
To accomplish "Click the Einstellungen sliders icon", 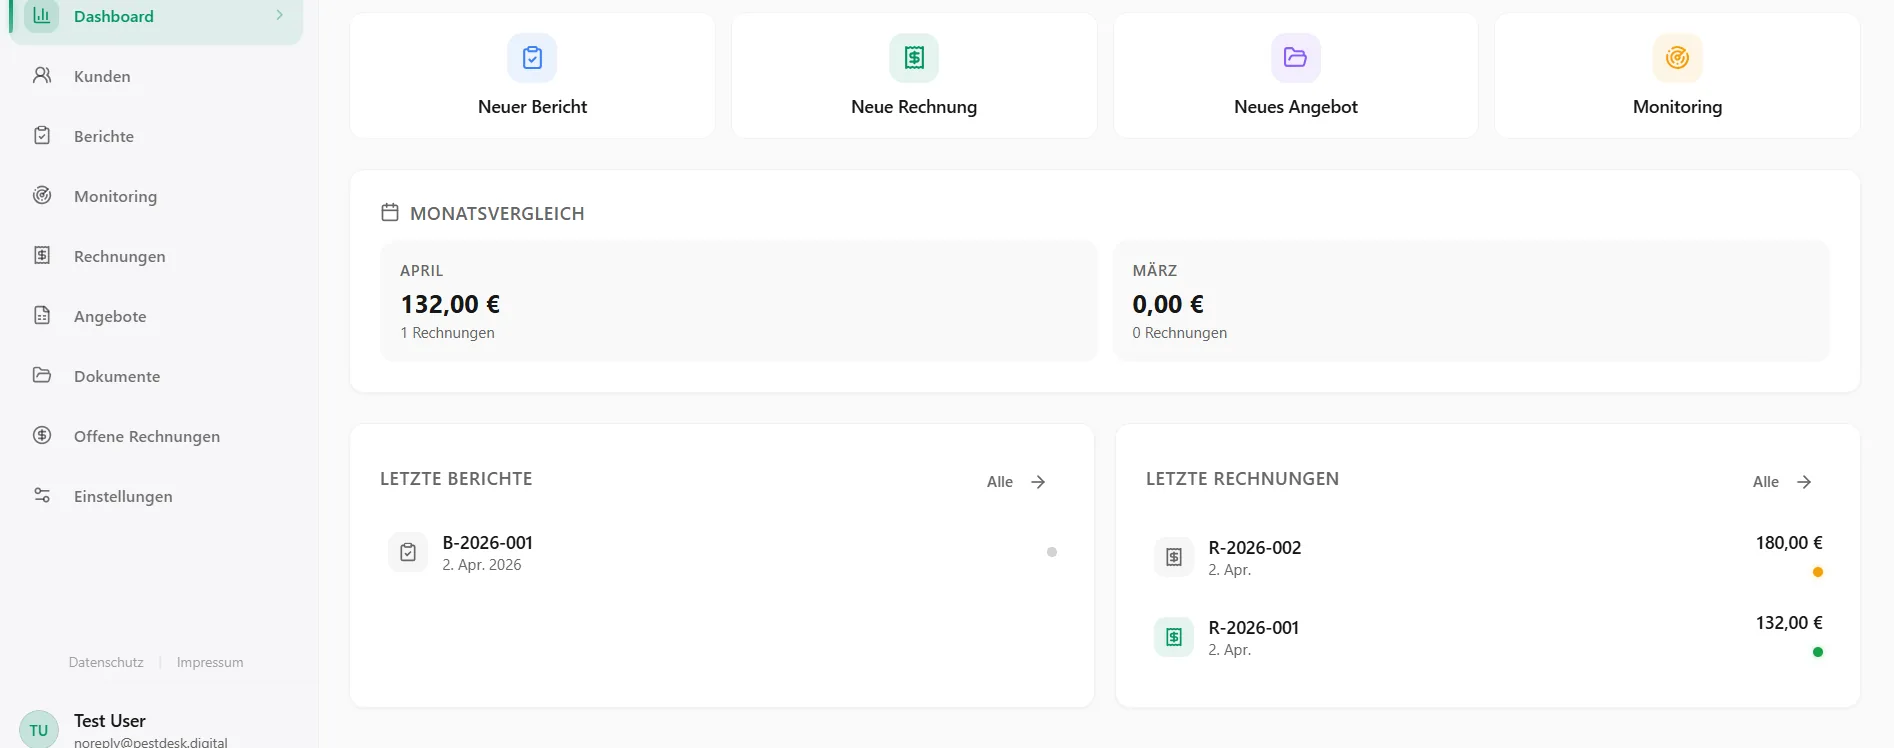I will 42,495.
